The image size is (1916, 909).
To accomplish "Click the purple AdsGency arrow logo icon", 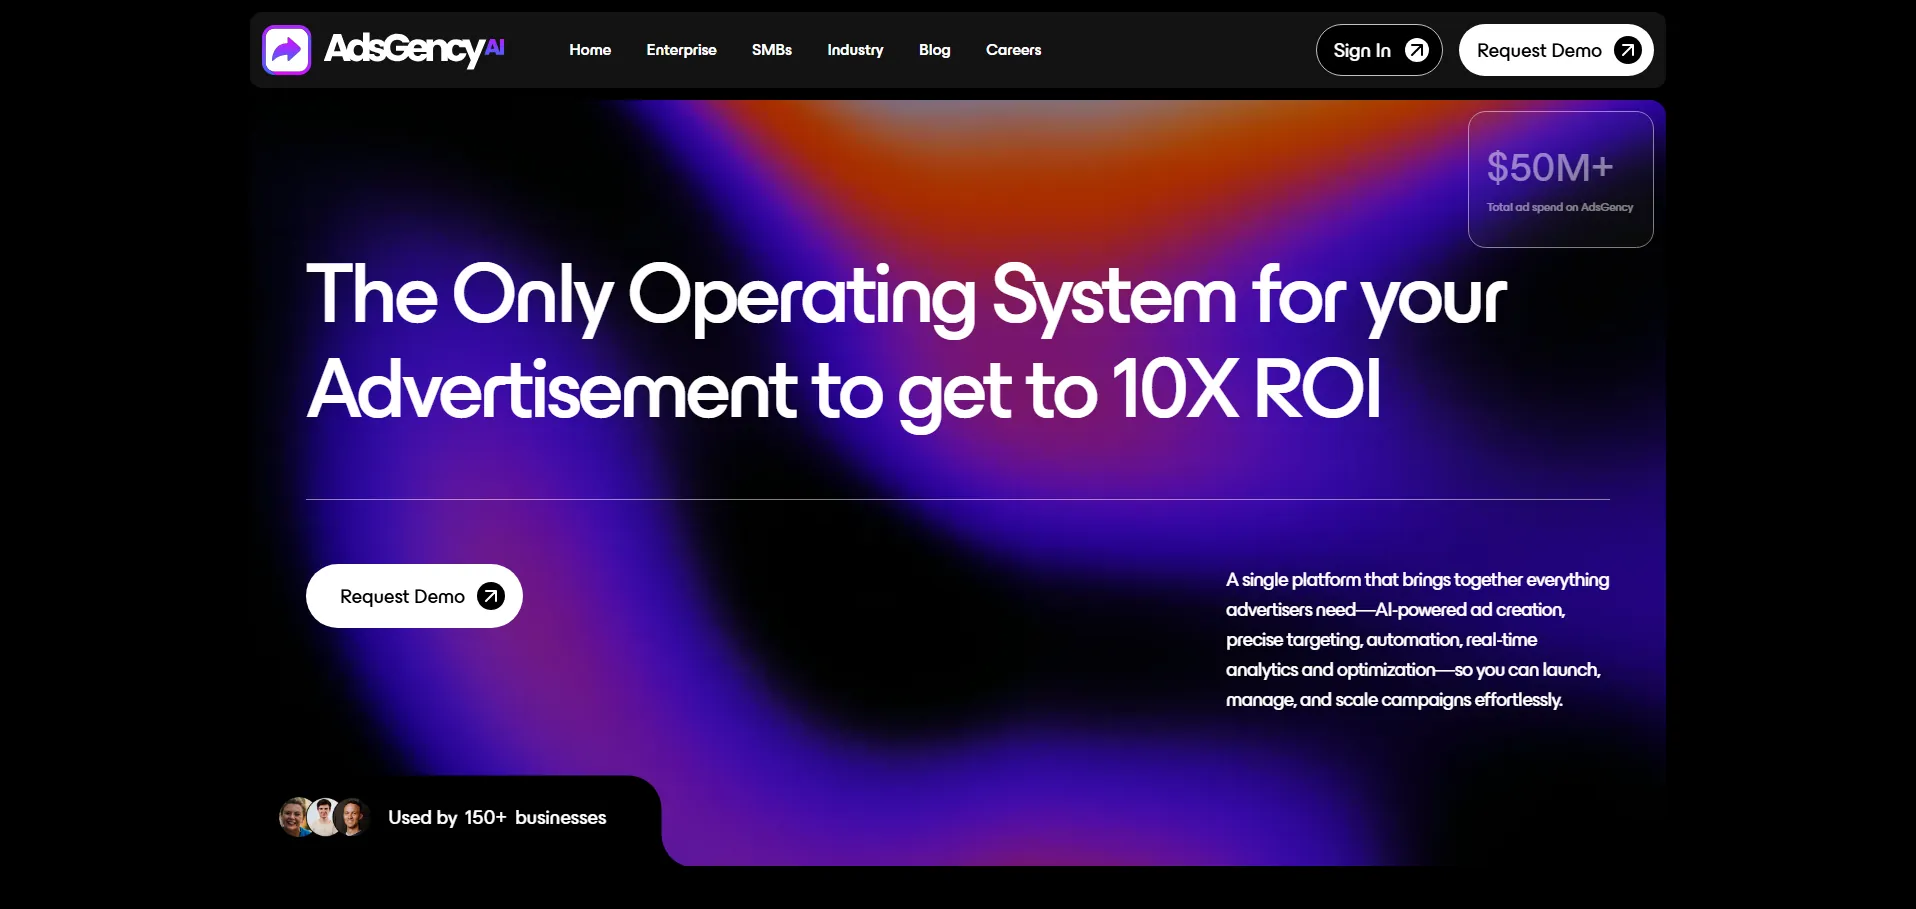I will coord(286,50).
